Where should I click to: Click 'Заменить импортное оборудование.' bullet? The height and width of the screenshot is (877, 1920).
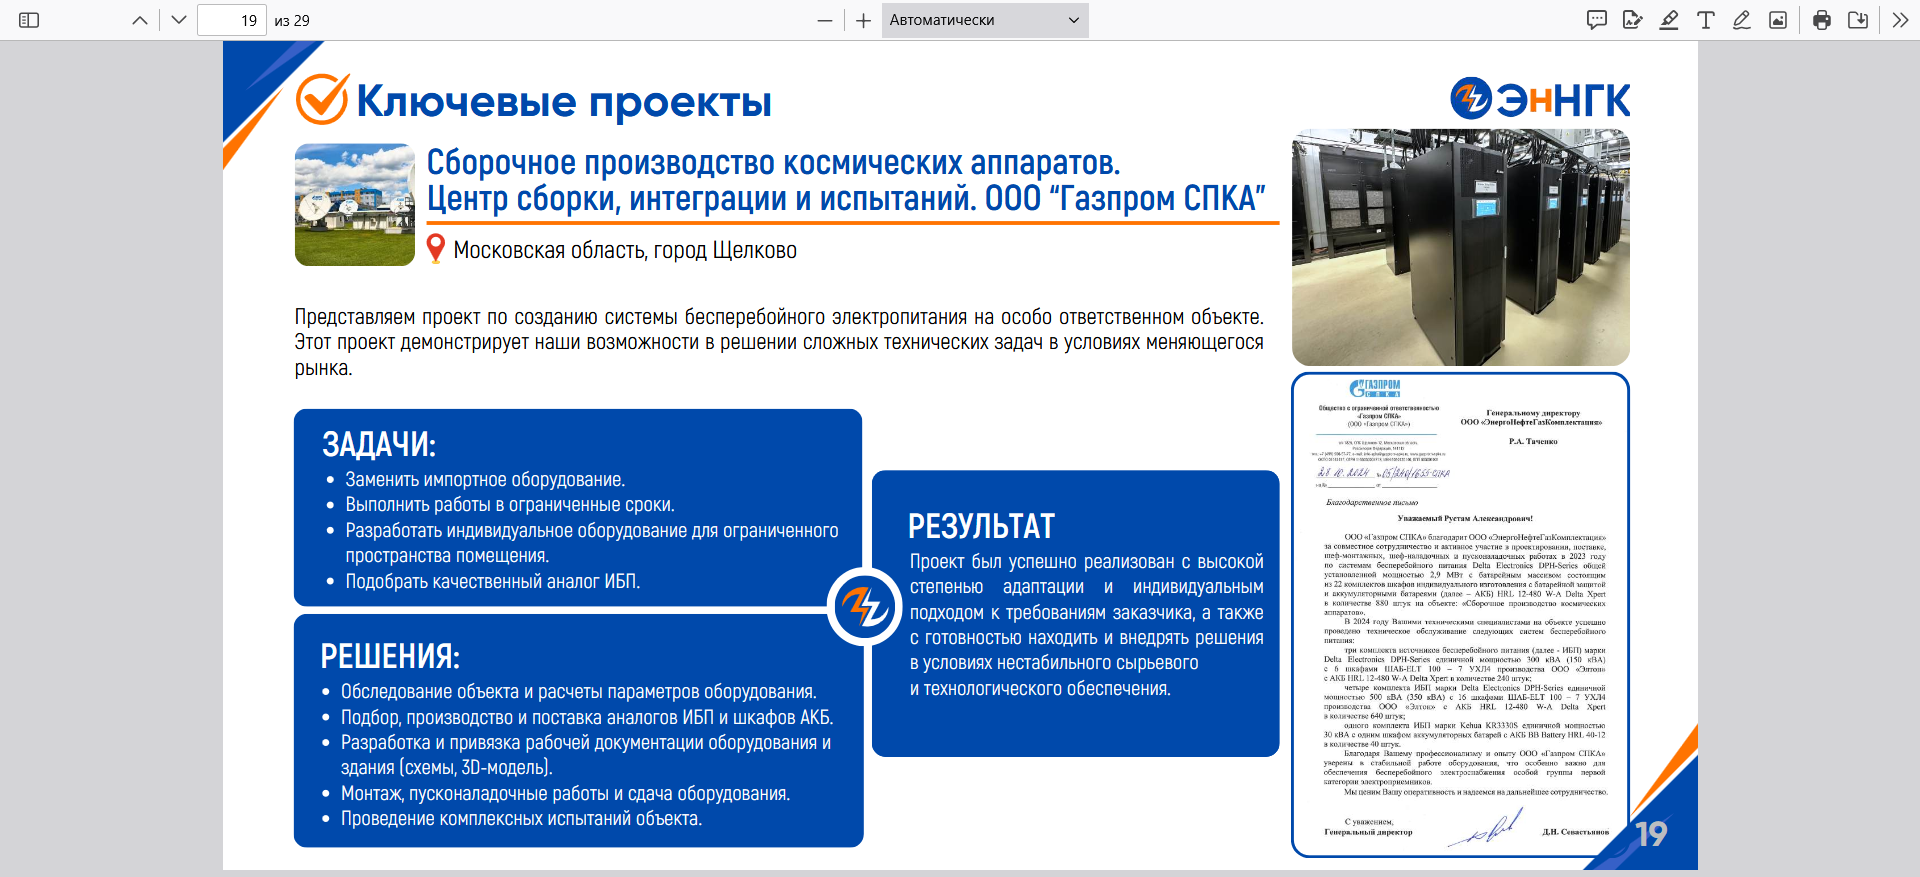(485, 480)
